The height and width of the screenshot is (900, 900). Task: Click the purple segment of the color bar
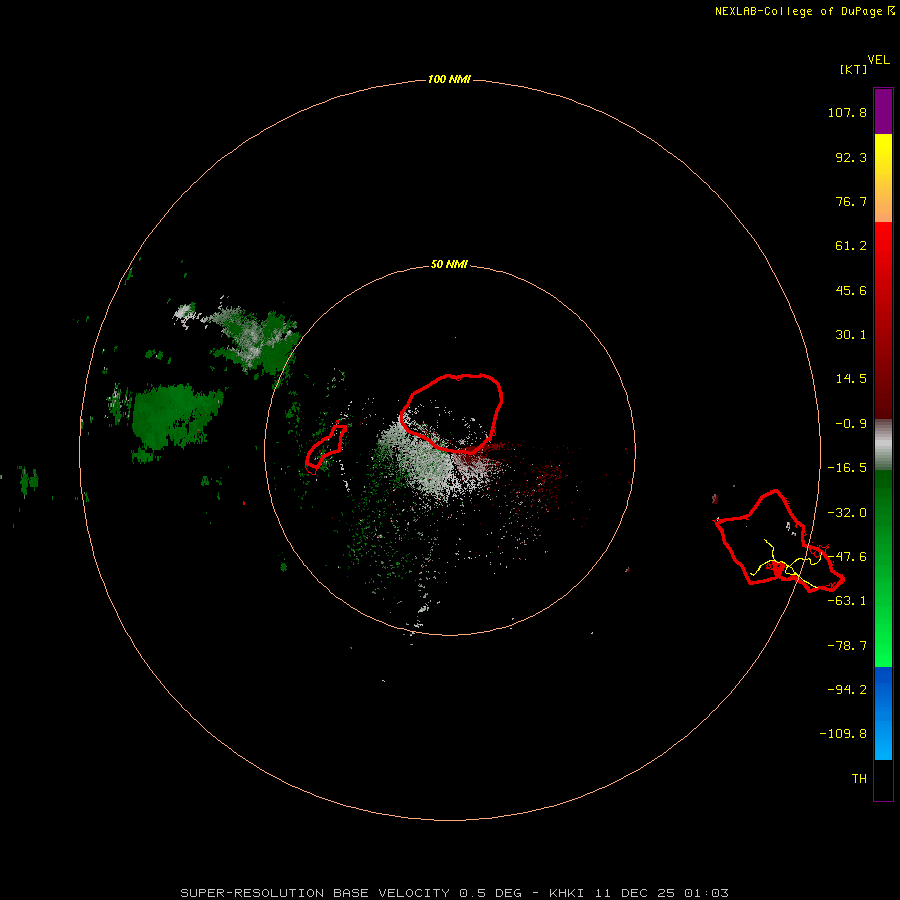tap(883, 111)
